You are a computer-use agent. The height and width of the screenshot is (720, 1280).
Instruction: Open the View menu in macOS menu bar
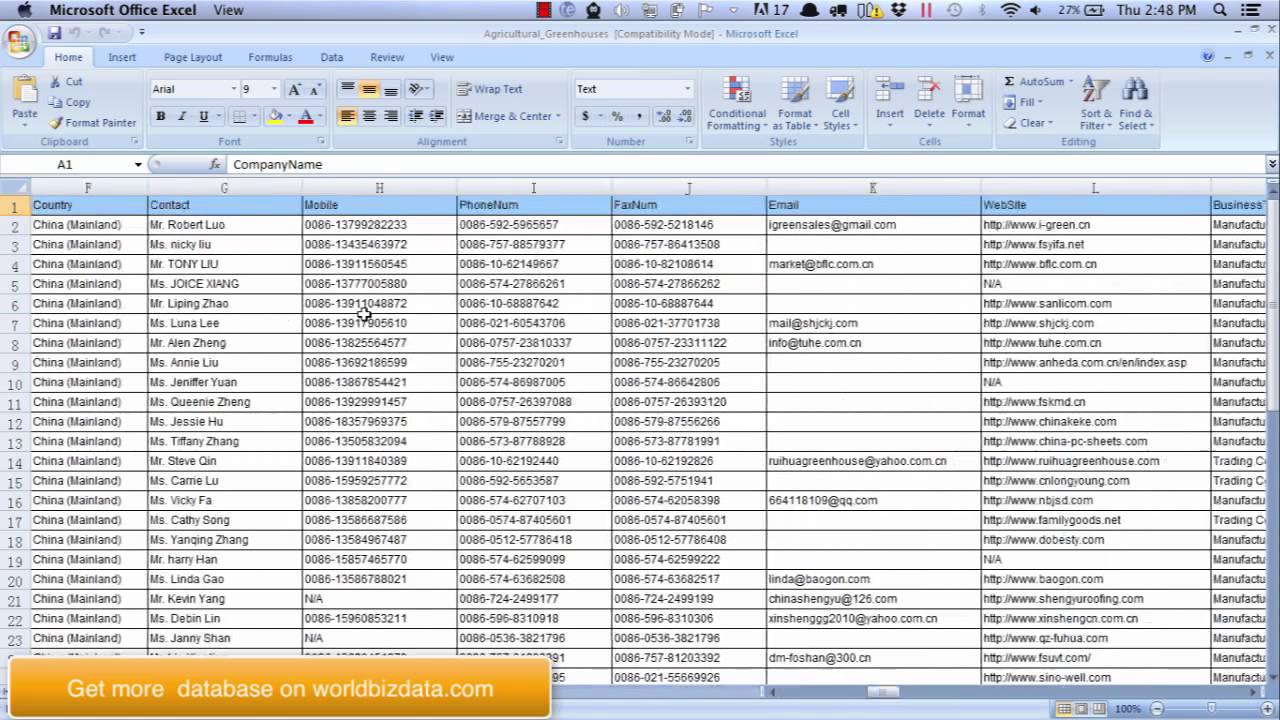tap(228, 10)
